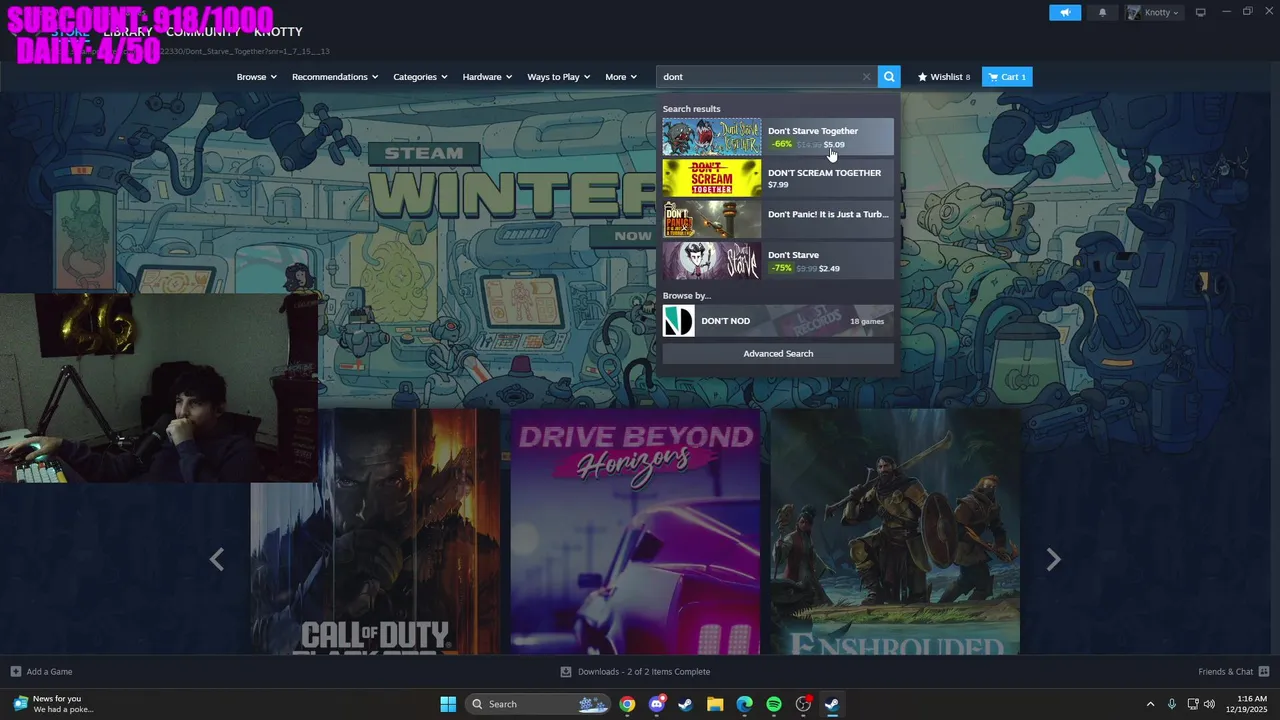
Task: Open the Windows Start menu
Action: coord(448,704)
